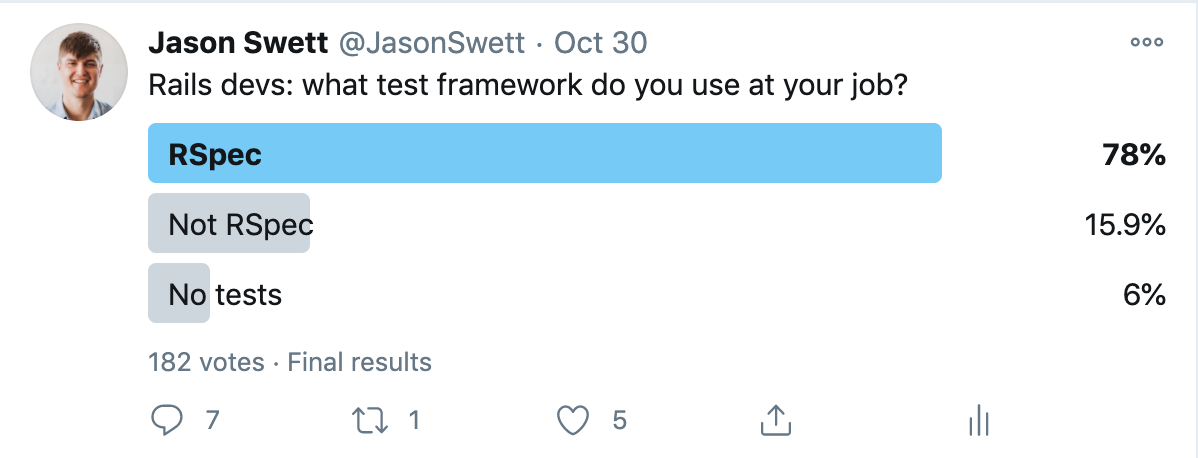
Task: Like the tweet with the heart icon
Action: [573, 421]
